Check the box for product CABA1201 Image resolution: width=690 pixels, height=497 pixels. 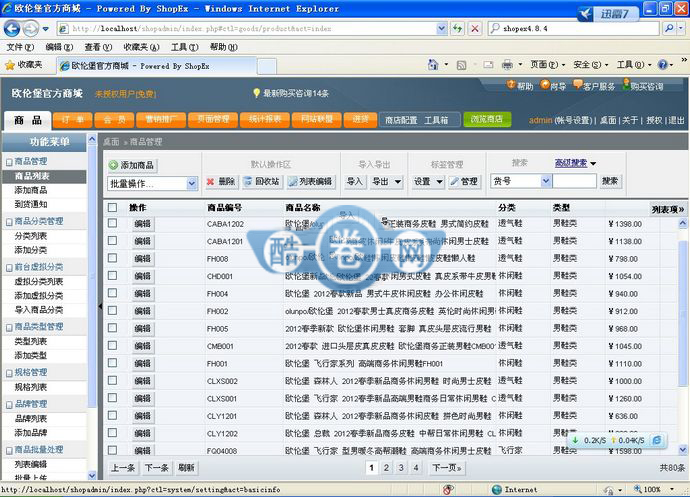(113, 241)
